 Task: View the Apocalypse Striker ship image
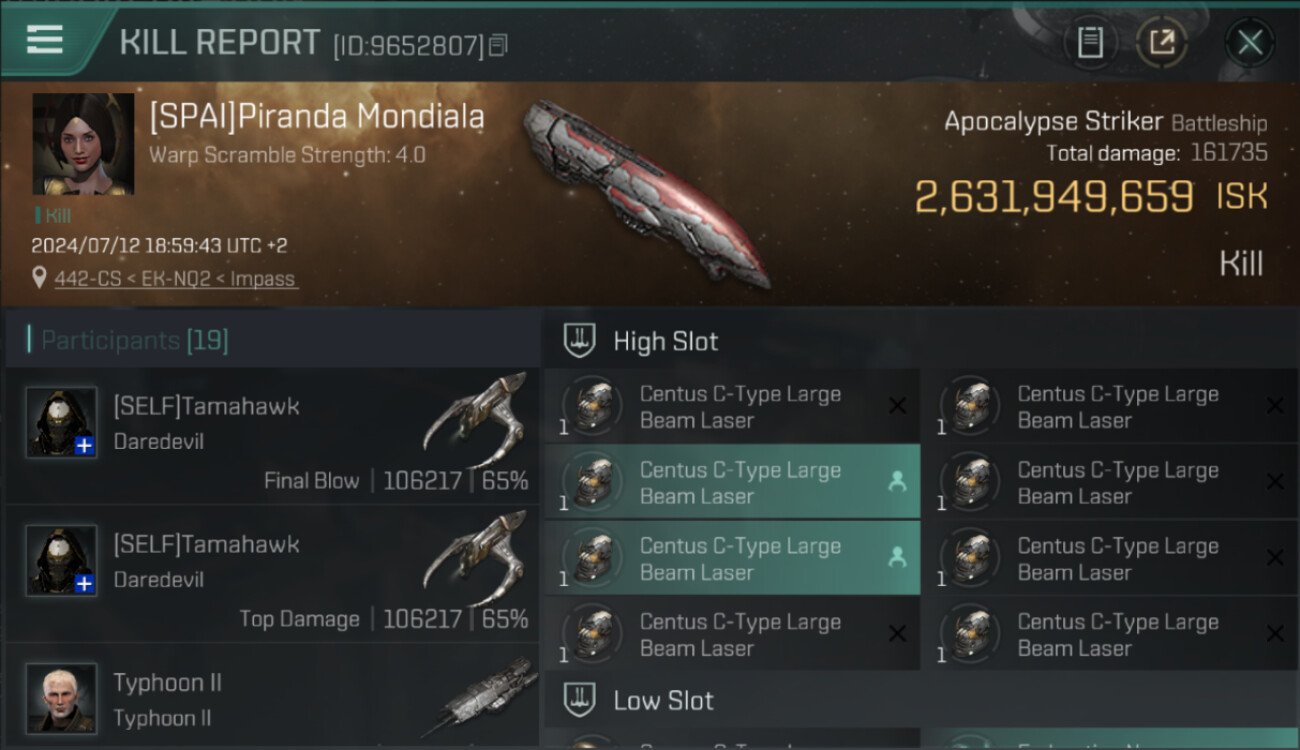coord(648,192)
